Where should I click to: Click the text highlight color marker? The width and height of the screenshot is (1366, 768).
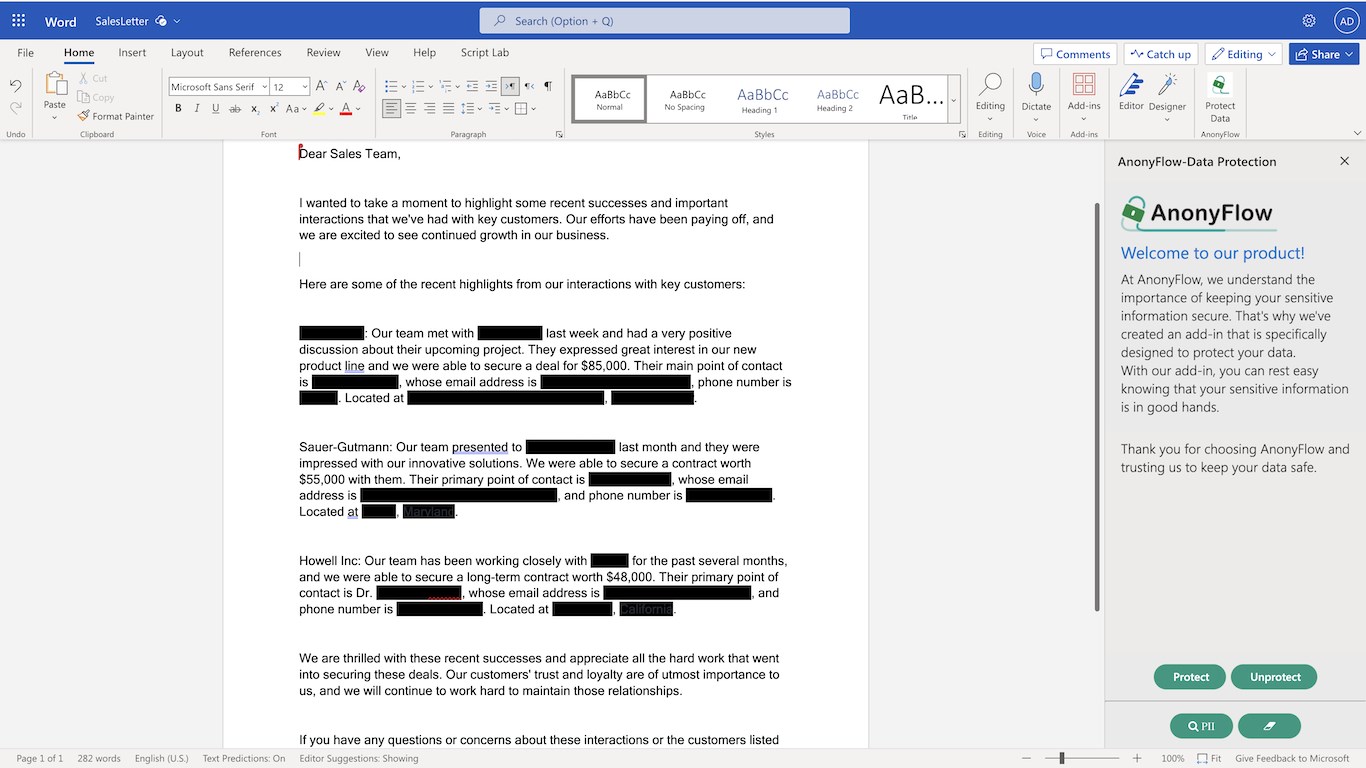click(319, 109)
